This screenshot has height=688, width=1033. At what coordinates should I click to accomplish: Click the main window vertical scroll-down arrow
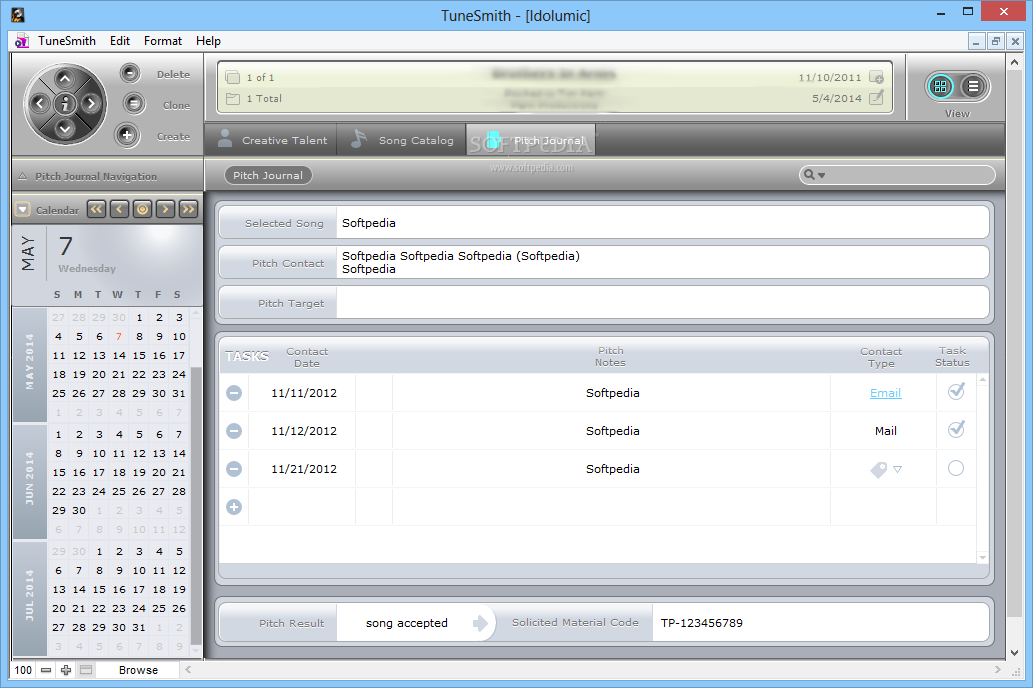(1014, 652)
